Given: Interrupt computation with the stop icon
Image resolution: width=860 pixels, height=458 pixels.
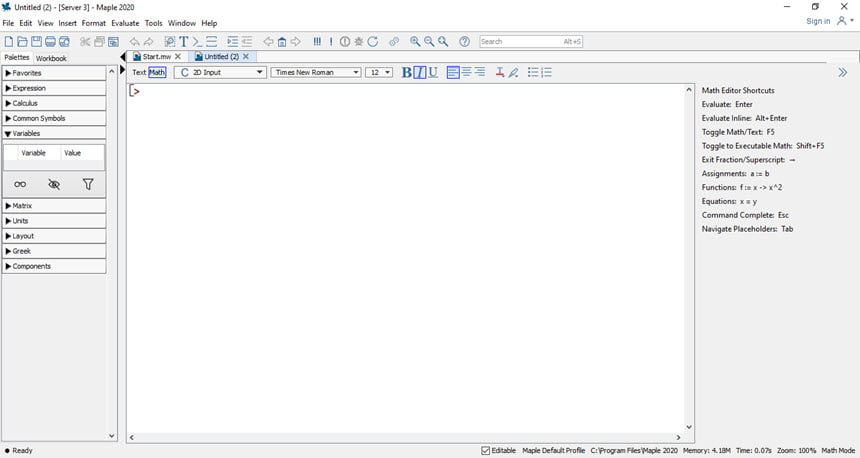Looking at the screenshot, I should point(345,42).
